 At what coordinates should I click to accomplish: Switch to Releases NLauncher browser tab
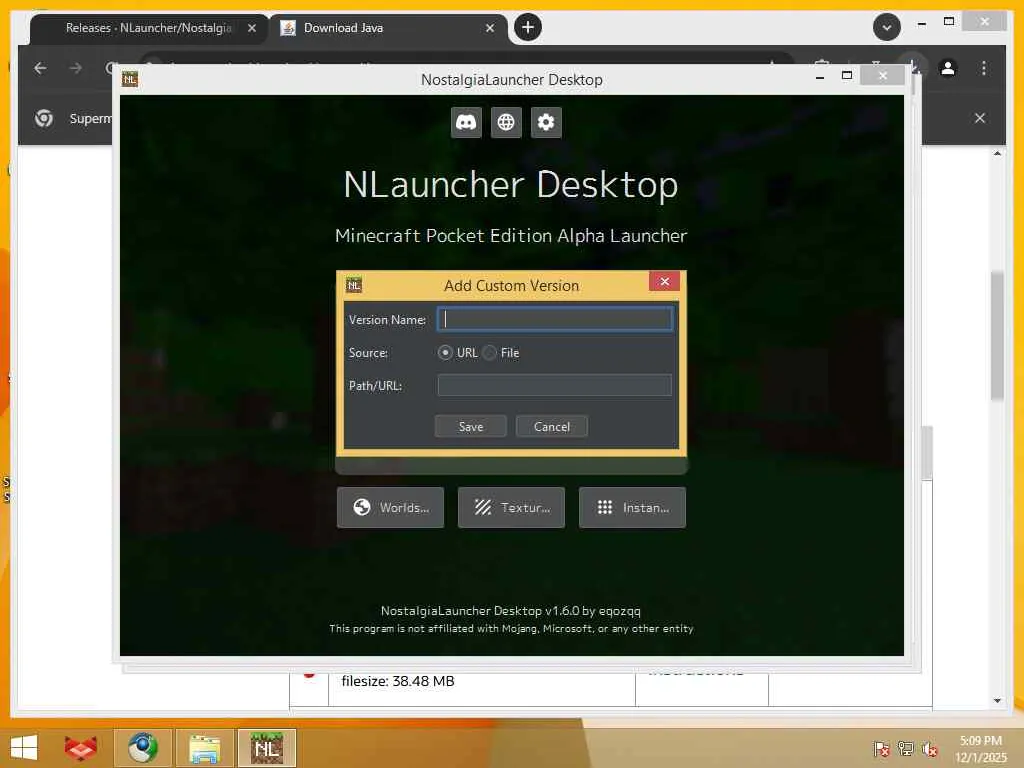(149, 28)
